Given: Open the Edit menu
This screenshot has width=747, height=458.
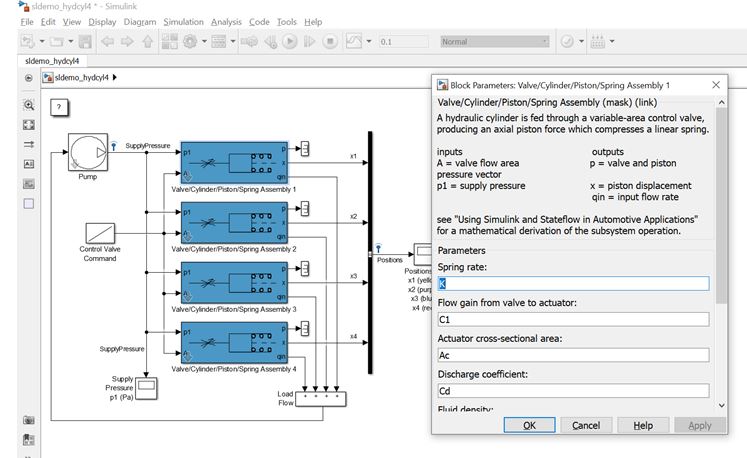Looking at the screenshot, I should click(x=48, y=22).
